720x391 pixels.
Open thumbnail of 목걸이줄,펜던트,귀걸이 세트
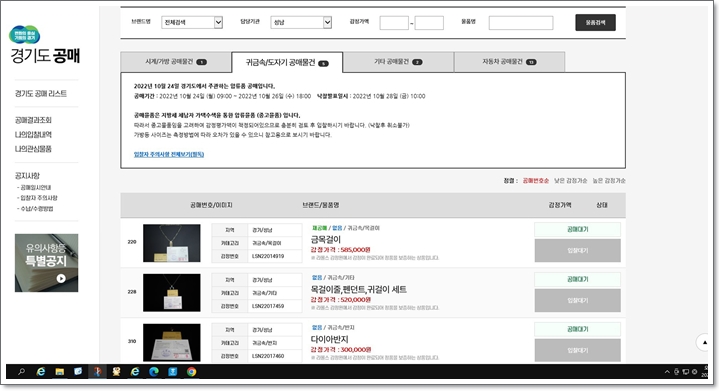172,293
